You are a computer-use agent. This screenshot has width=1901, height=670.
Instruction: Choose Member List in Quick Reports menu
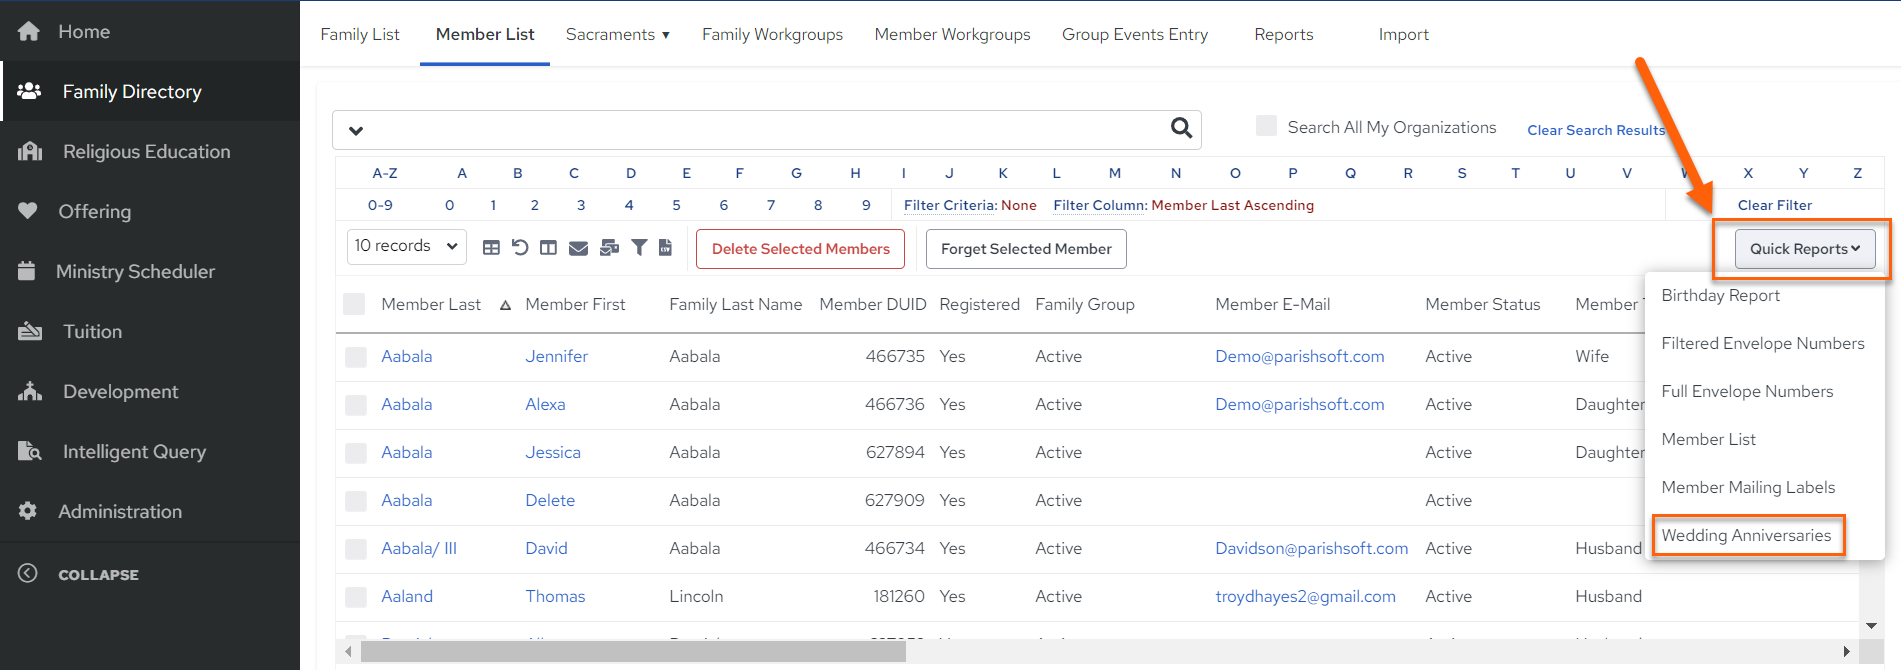point(1708,439)
